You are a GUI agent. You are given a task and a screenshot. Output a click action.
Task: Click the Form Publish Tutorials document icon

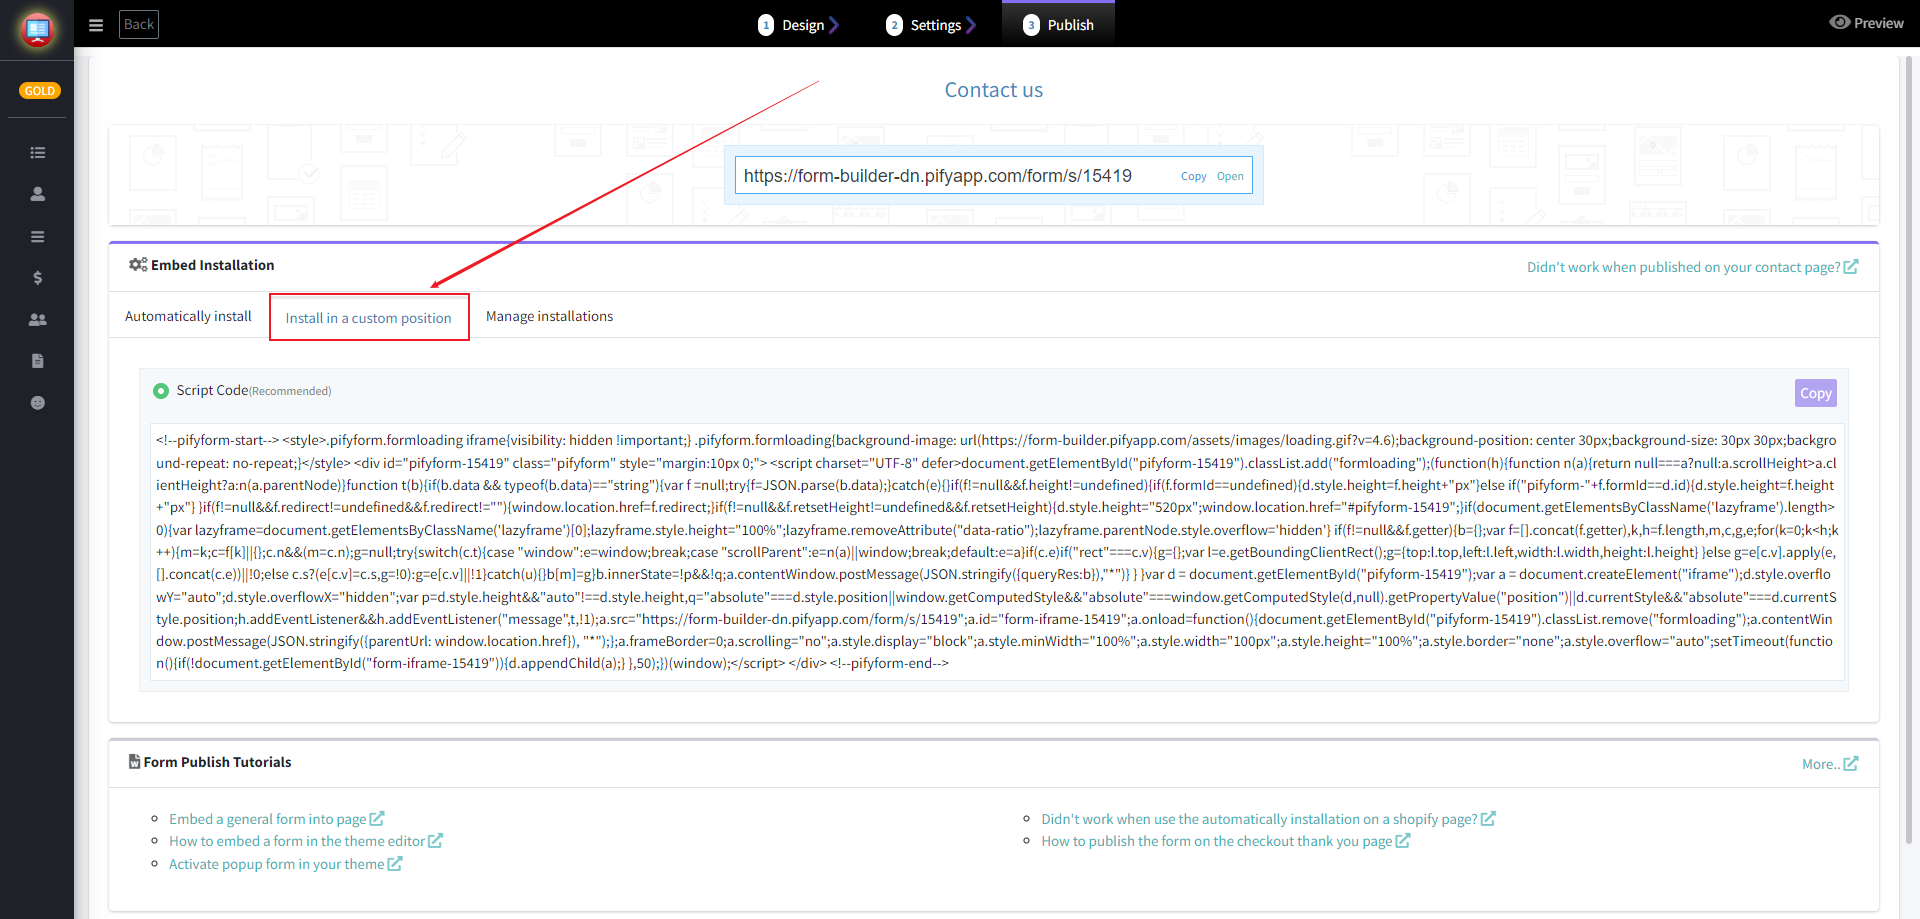134,762
